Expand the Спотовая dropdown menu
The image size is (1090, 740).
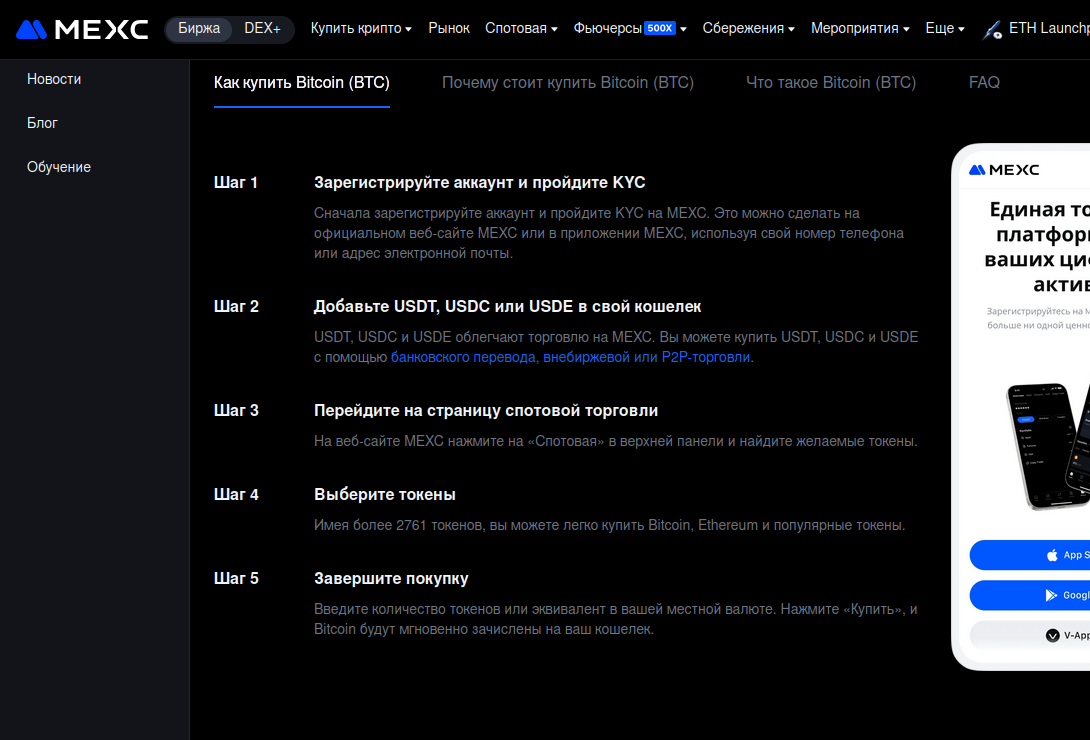click(x=521, y=28)
